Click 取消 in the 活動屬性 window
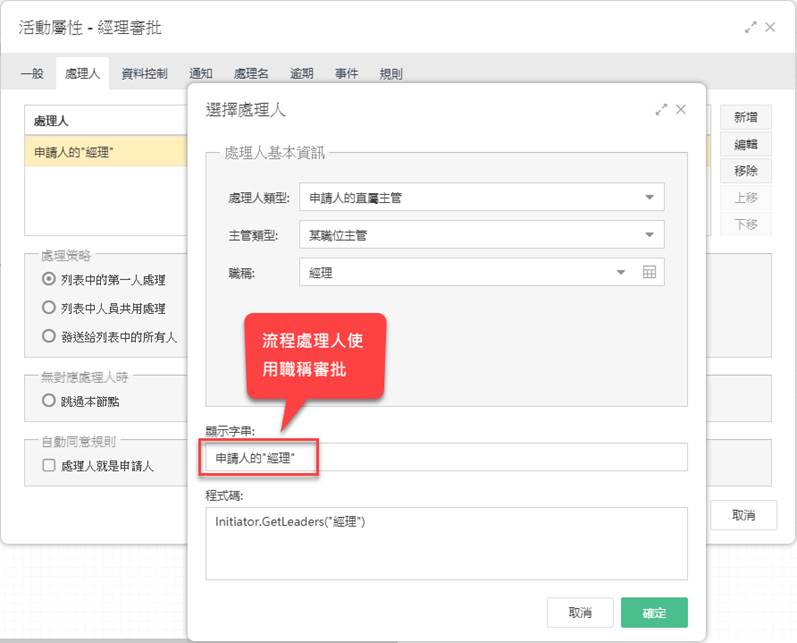Screen dimensions: 797x643 click(743, 515)
